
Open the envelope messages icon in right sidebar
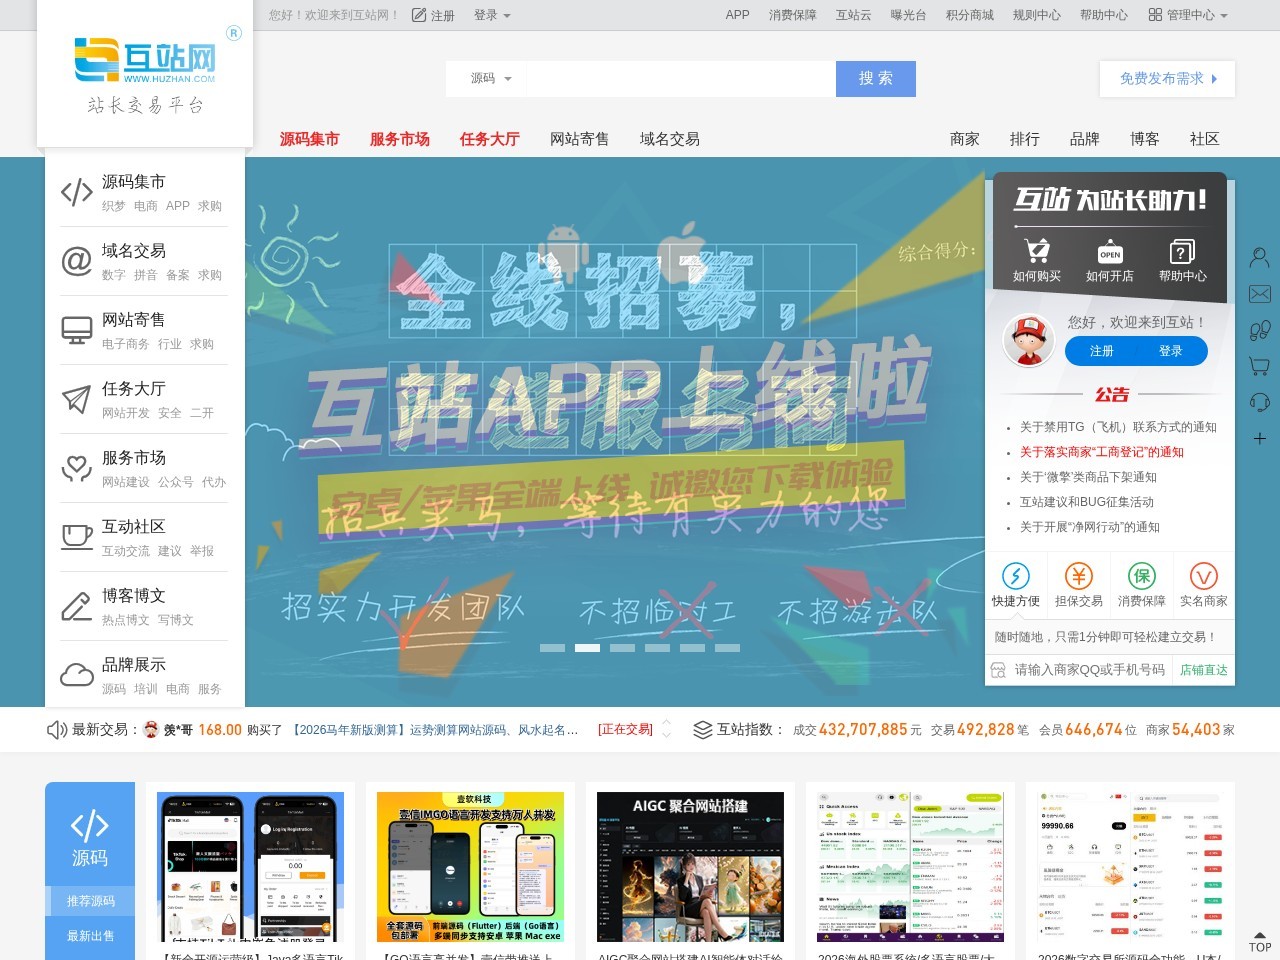point(1259,294)
